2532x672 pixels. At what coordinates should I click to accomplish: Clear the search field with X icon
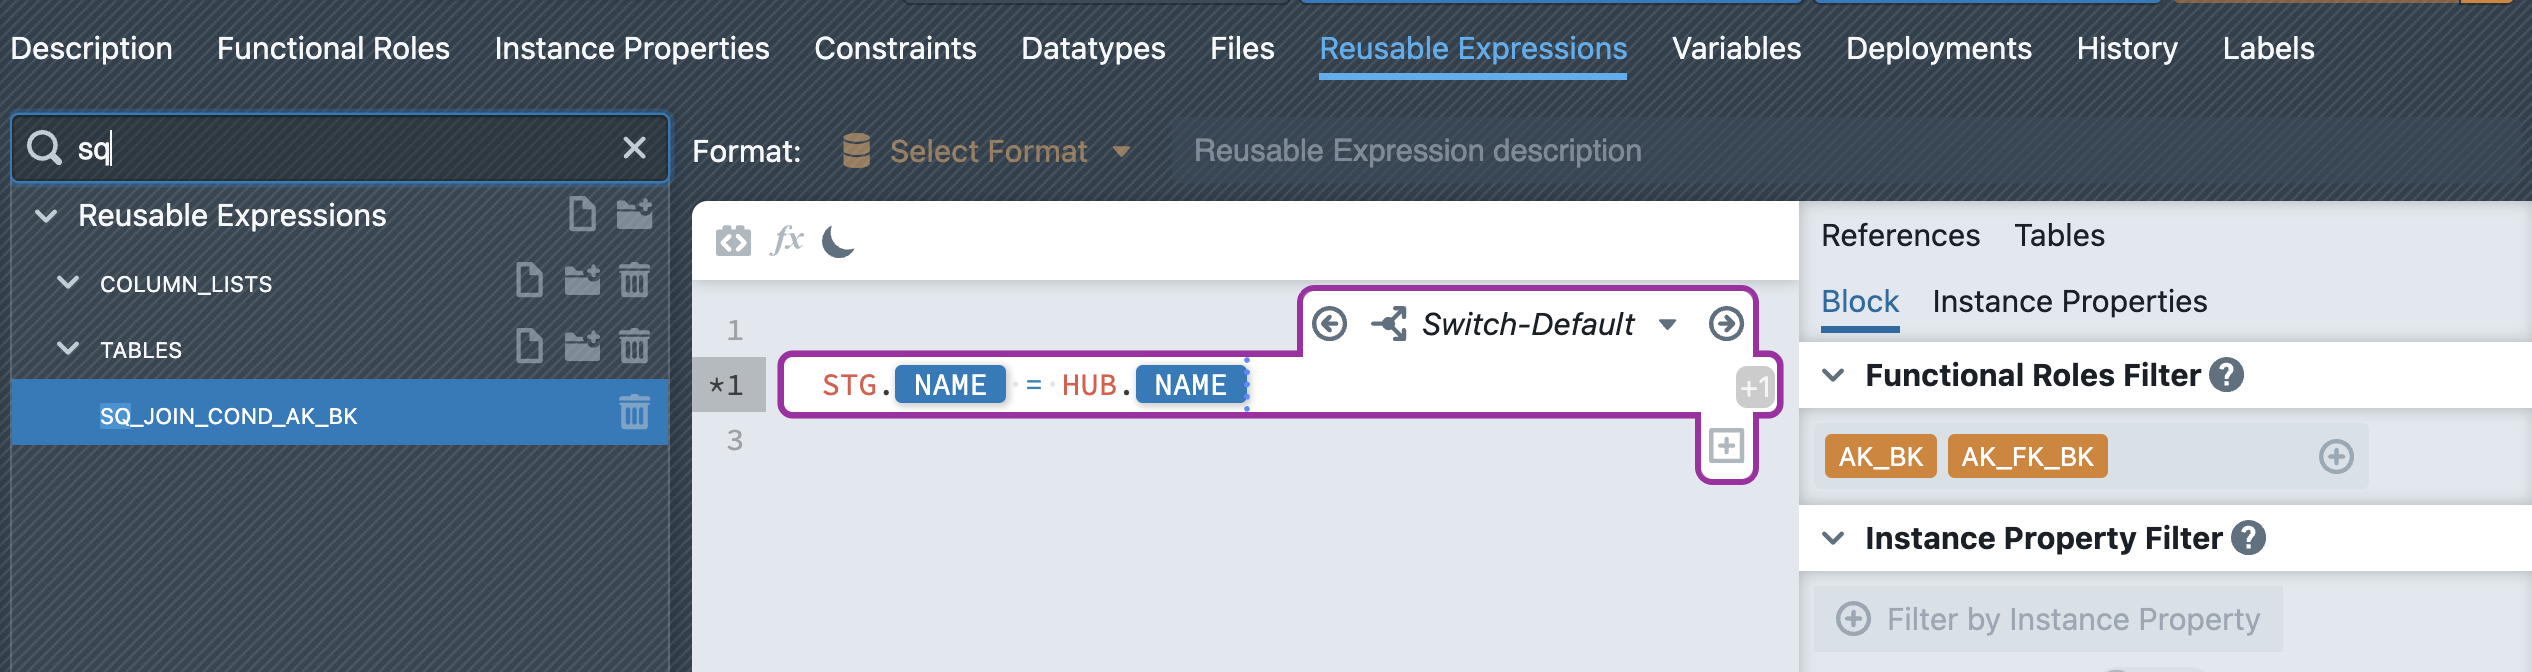coord(634,148)
